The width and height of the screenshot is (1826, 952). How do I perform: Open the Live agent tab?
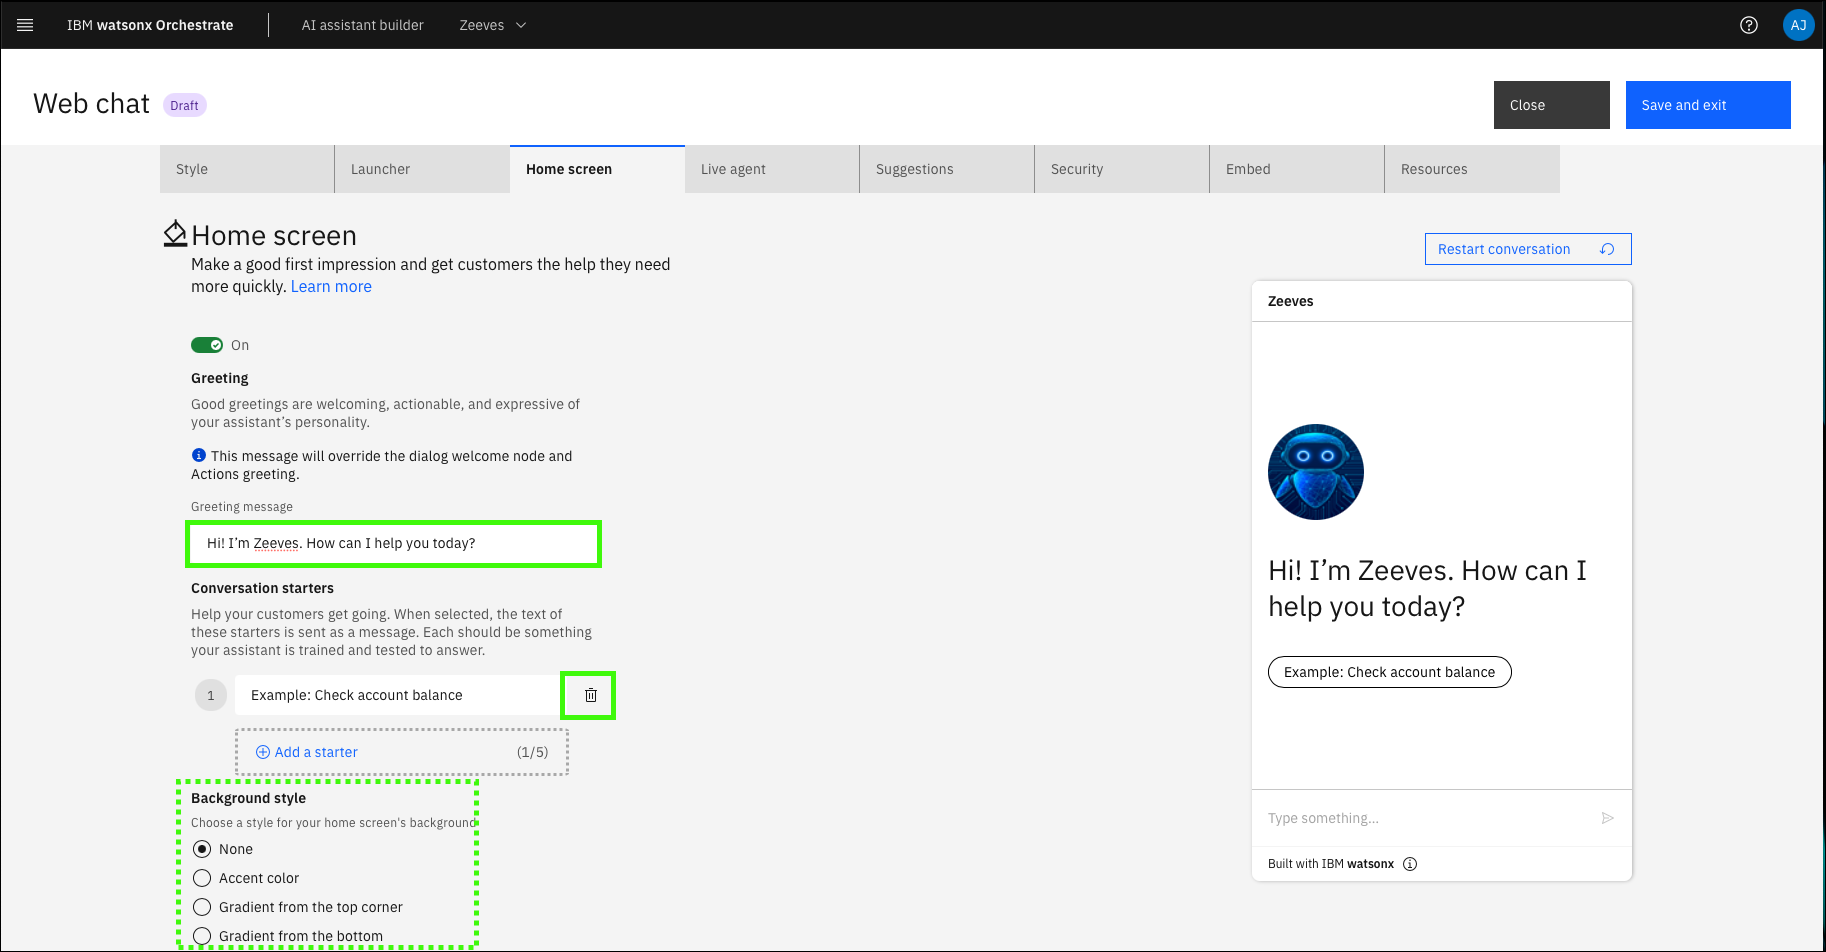(771, 169)
